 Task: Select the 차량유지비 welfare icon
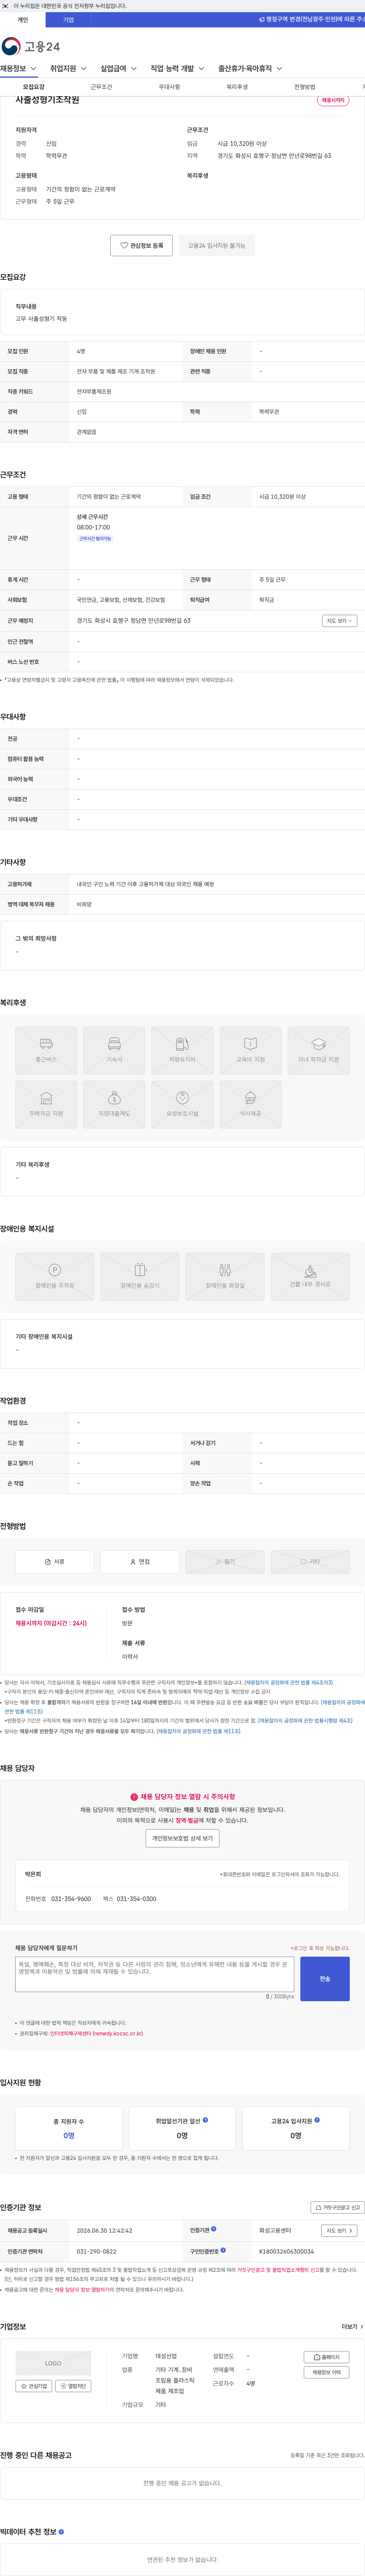(x=182, y=1051)
